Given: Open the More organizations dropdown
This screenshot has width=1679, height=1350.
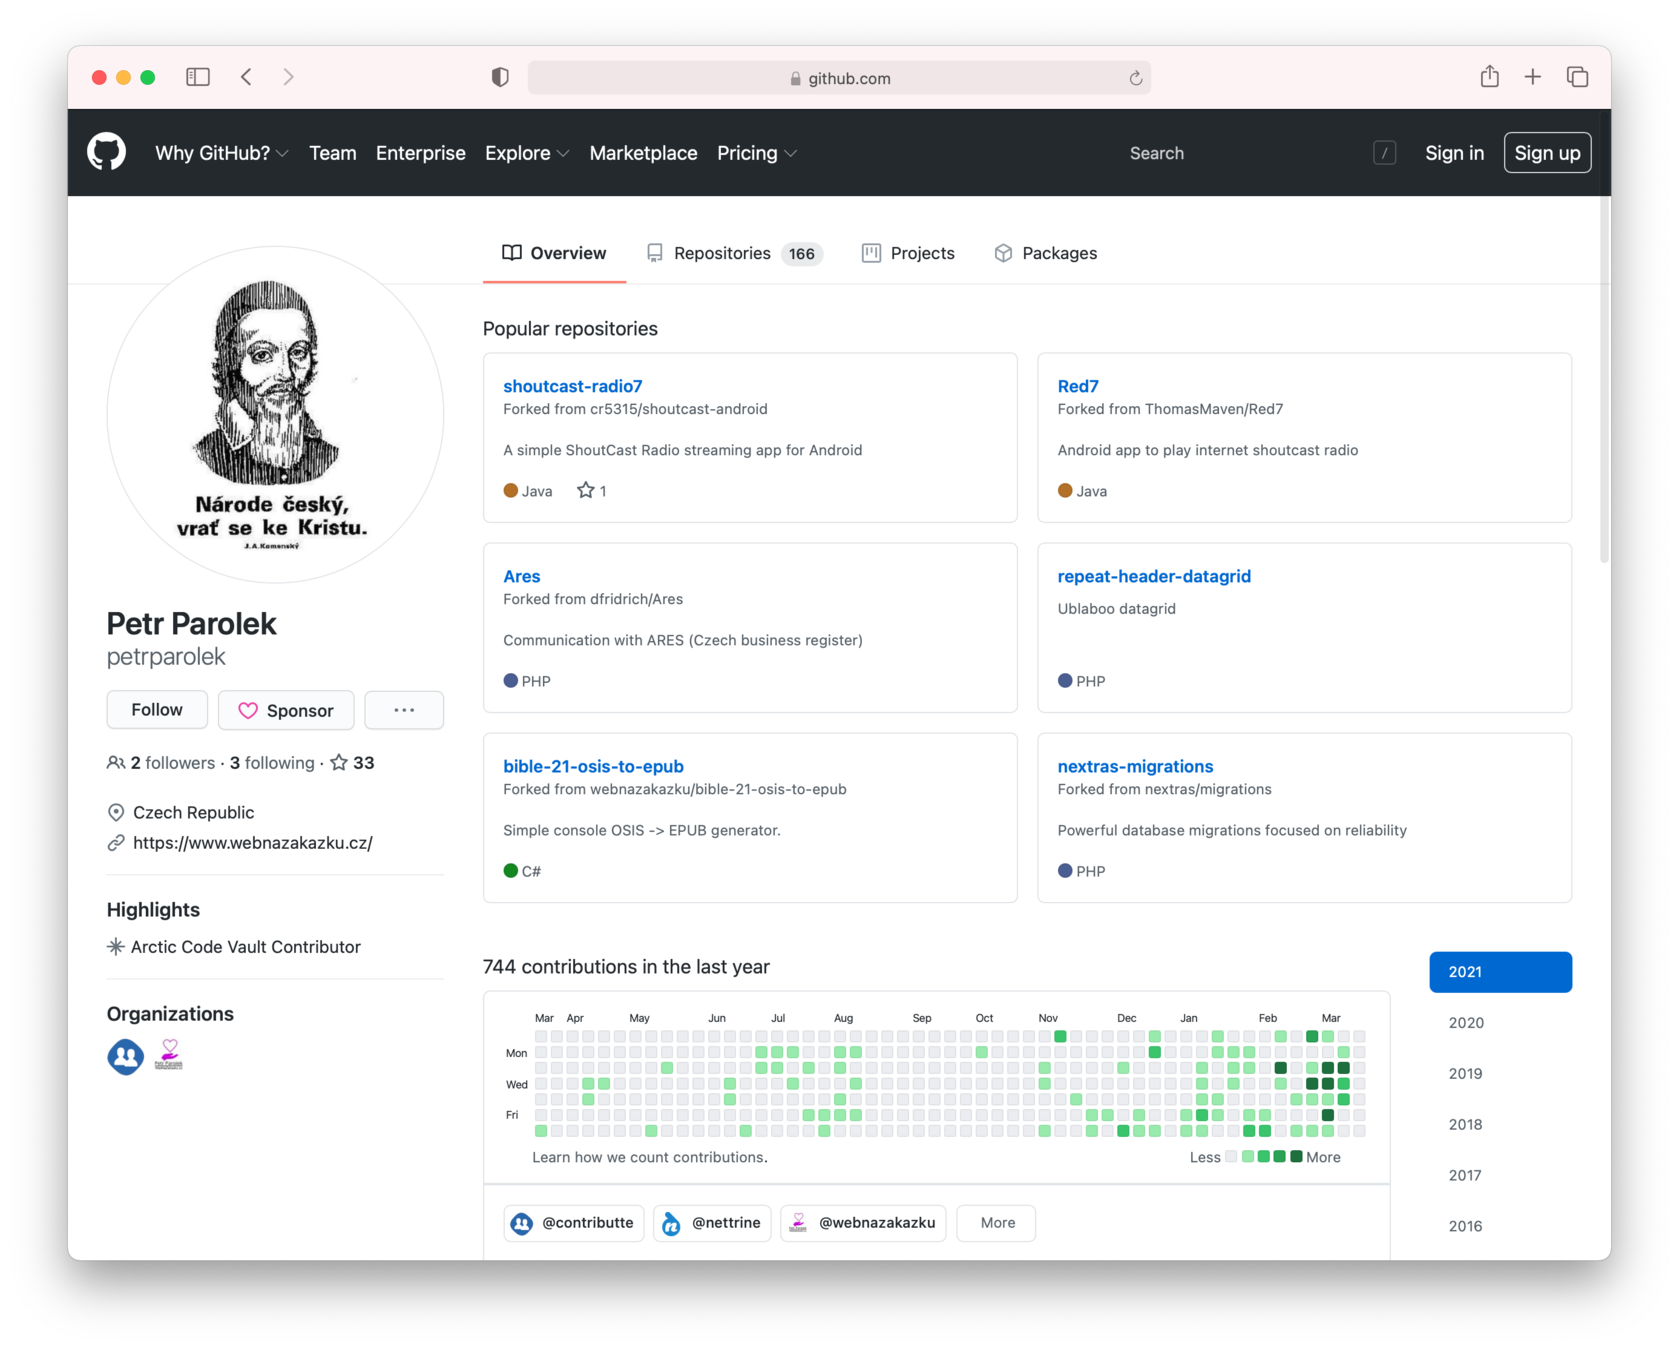Looking at the screenshot, I should click(996, 1223).
